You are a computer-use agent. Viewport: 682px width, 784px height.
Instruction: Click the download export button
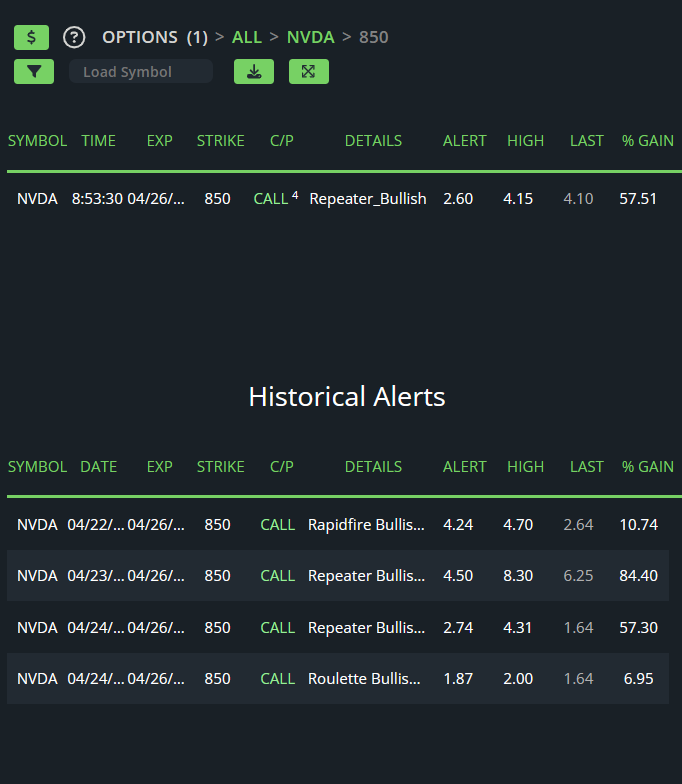point(254,72)
